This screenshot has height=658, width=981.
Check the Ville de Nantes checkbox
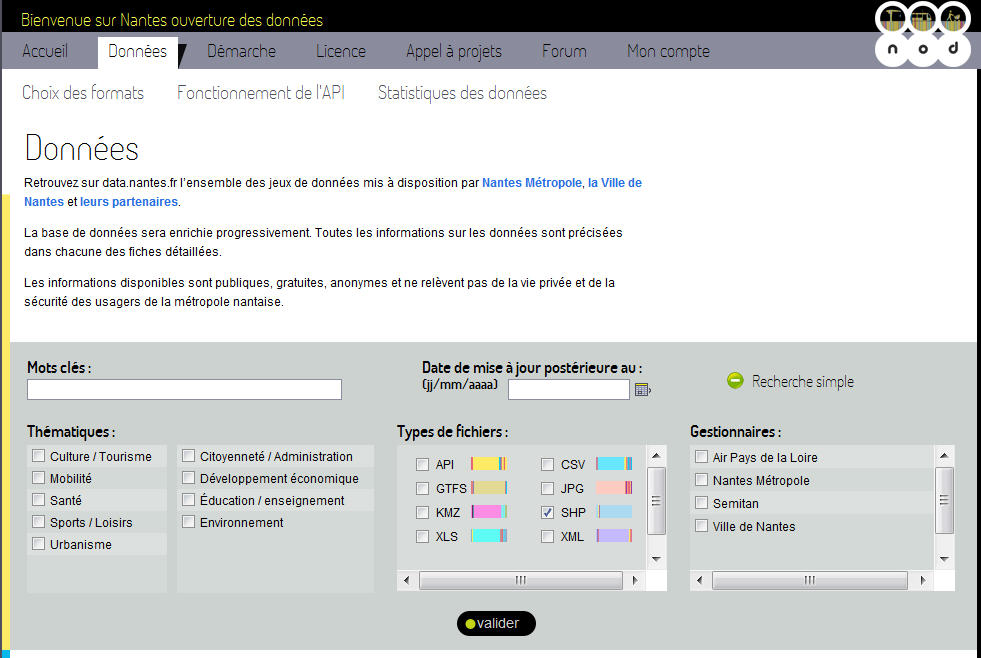coord(701,526)
